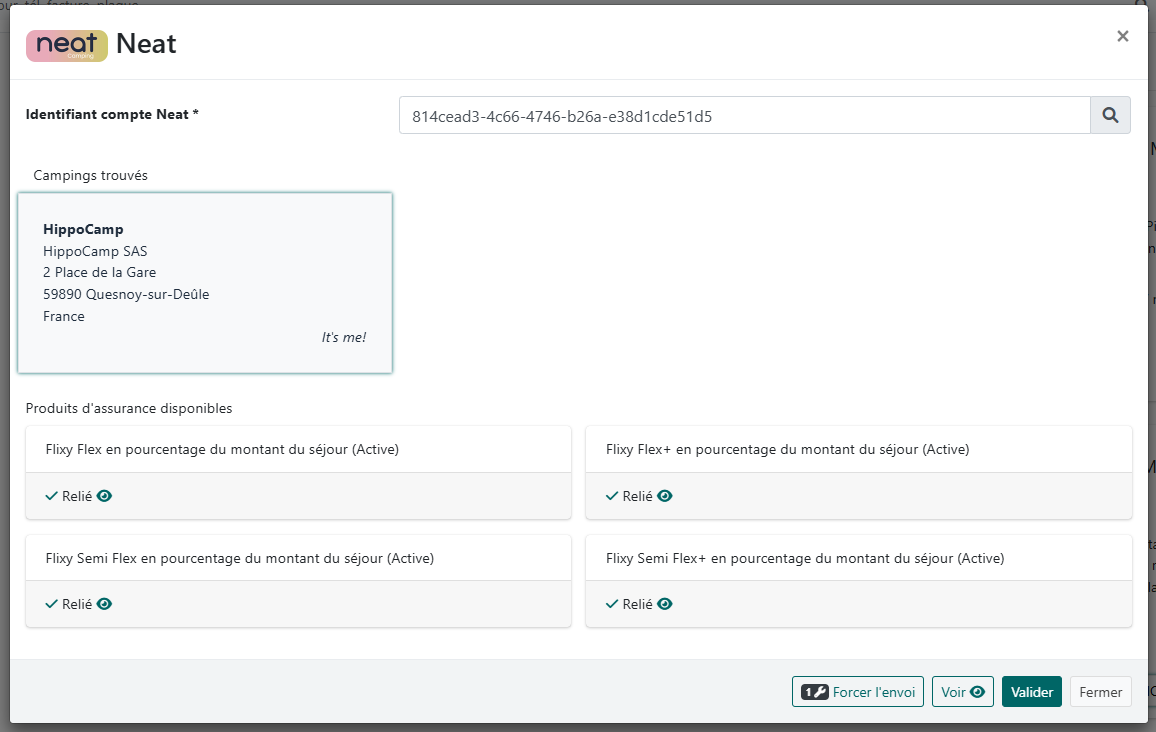This screenshot has width=1156, height=732.
Task: Click the Identifiant compte Neat input field
Action: click(743, 115)
